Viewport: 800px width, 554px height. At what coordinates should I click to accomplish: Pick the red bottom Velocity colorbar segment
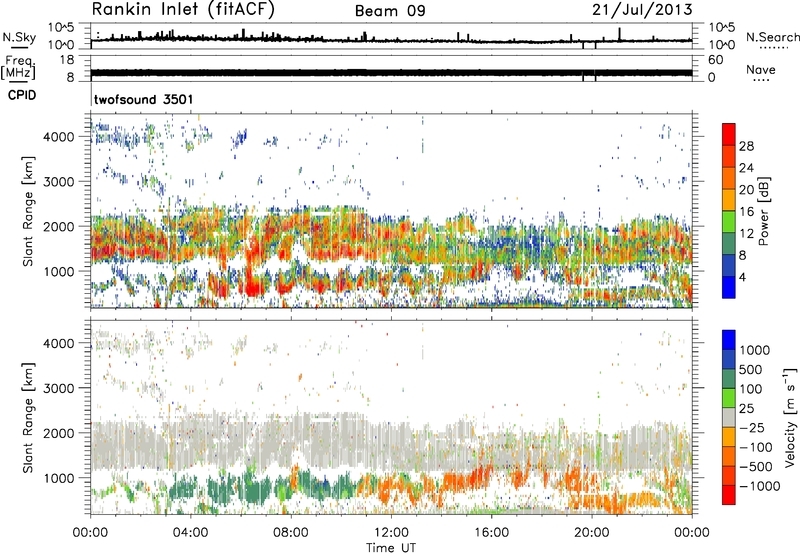coord(729,495)
